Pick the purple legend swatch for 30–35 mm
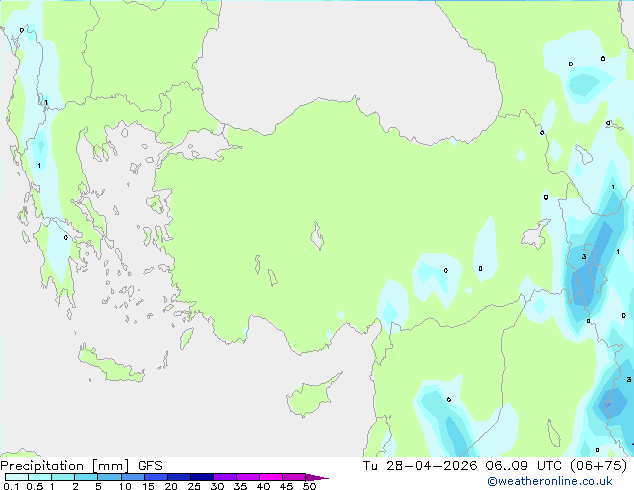Image resolution: width=634 pixels, height=490 pixels. [x=224, y=477]
